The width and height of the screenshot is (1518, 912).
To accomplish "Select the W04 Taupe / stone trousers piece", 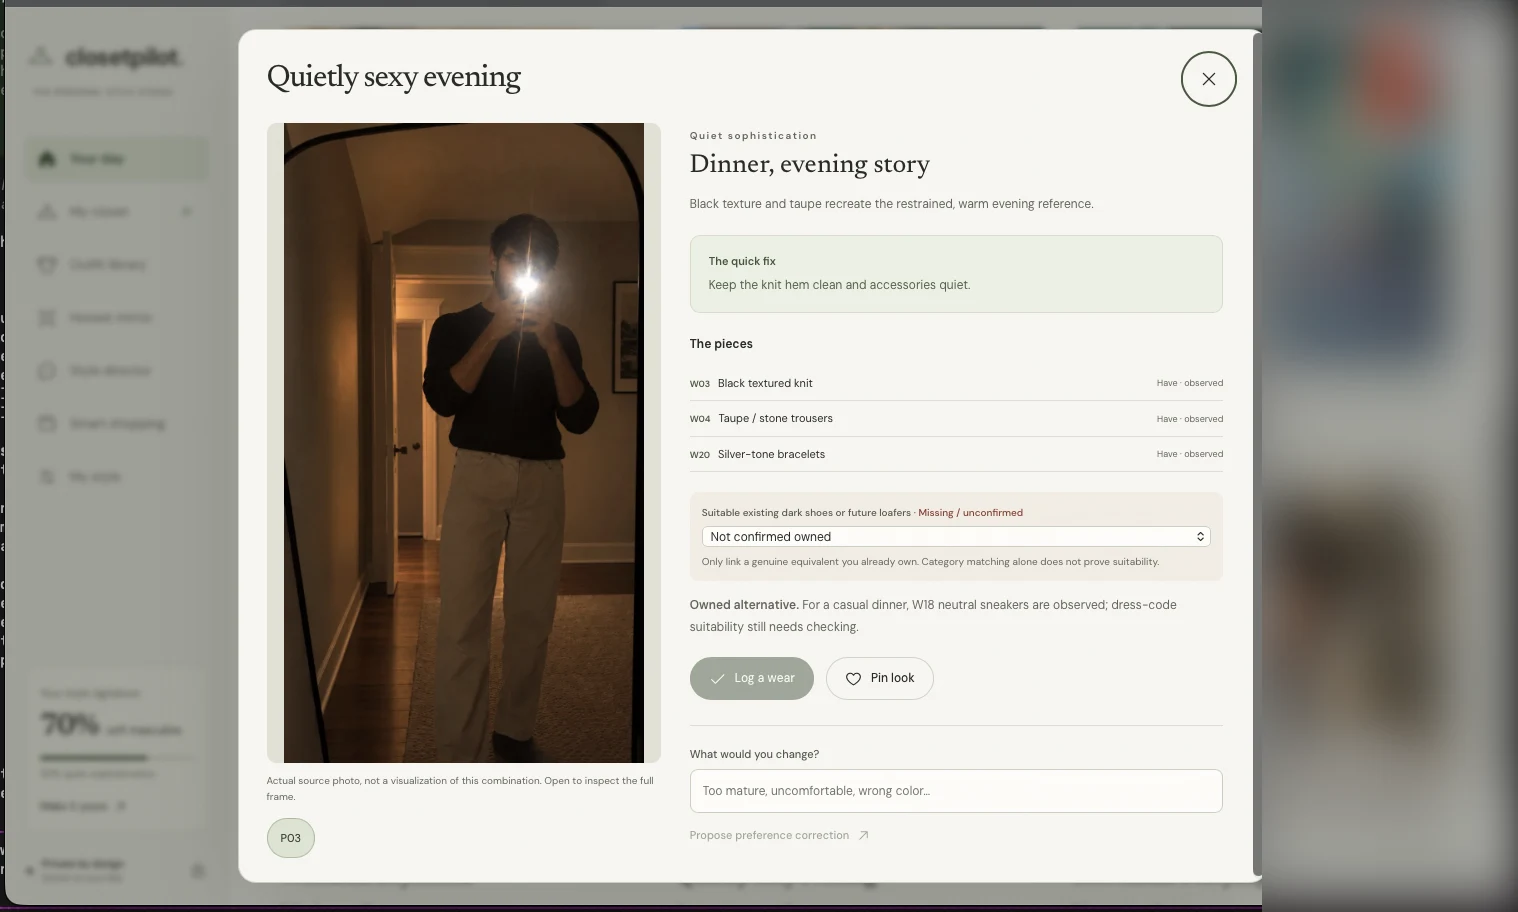I will pyautogui.click(x=956, y=419).
